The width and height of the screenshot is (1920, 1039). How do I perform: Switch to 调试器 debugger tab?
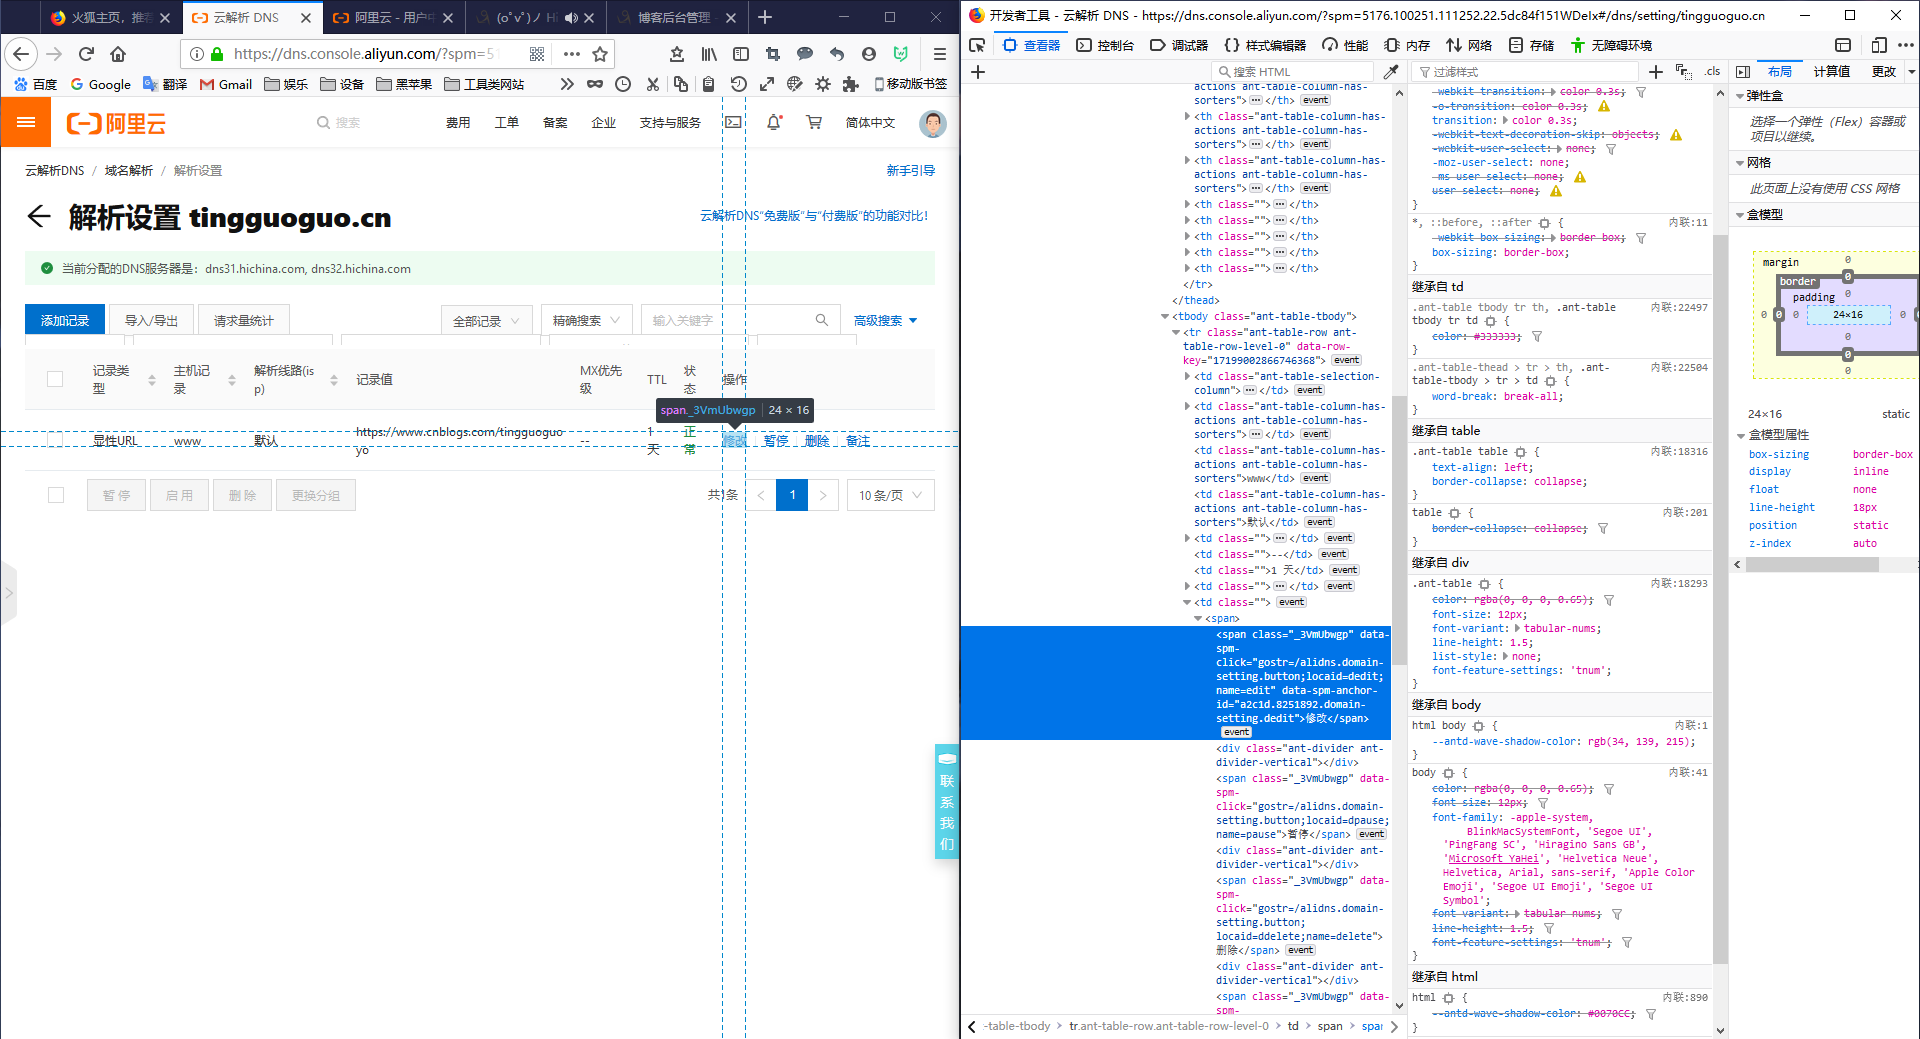point(1180,45)
